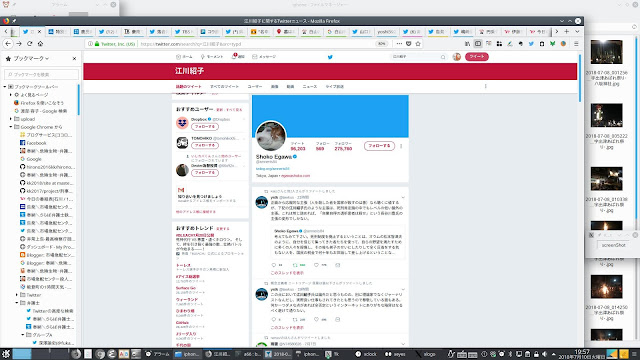
Task: Follow the Dropbox suggested user
Action: pyautogui.click(x=204, y=127)
